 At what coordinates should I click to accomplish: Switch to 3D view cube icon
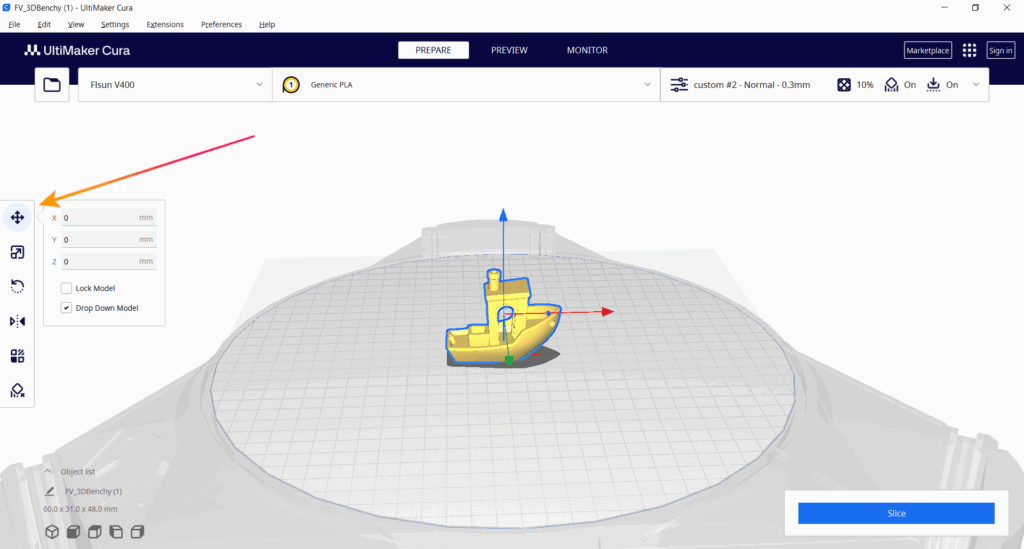pyautogui.click(x=52, y=531)
